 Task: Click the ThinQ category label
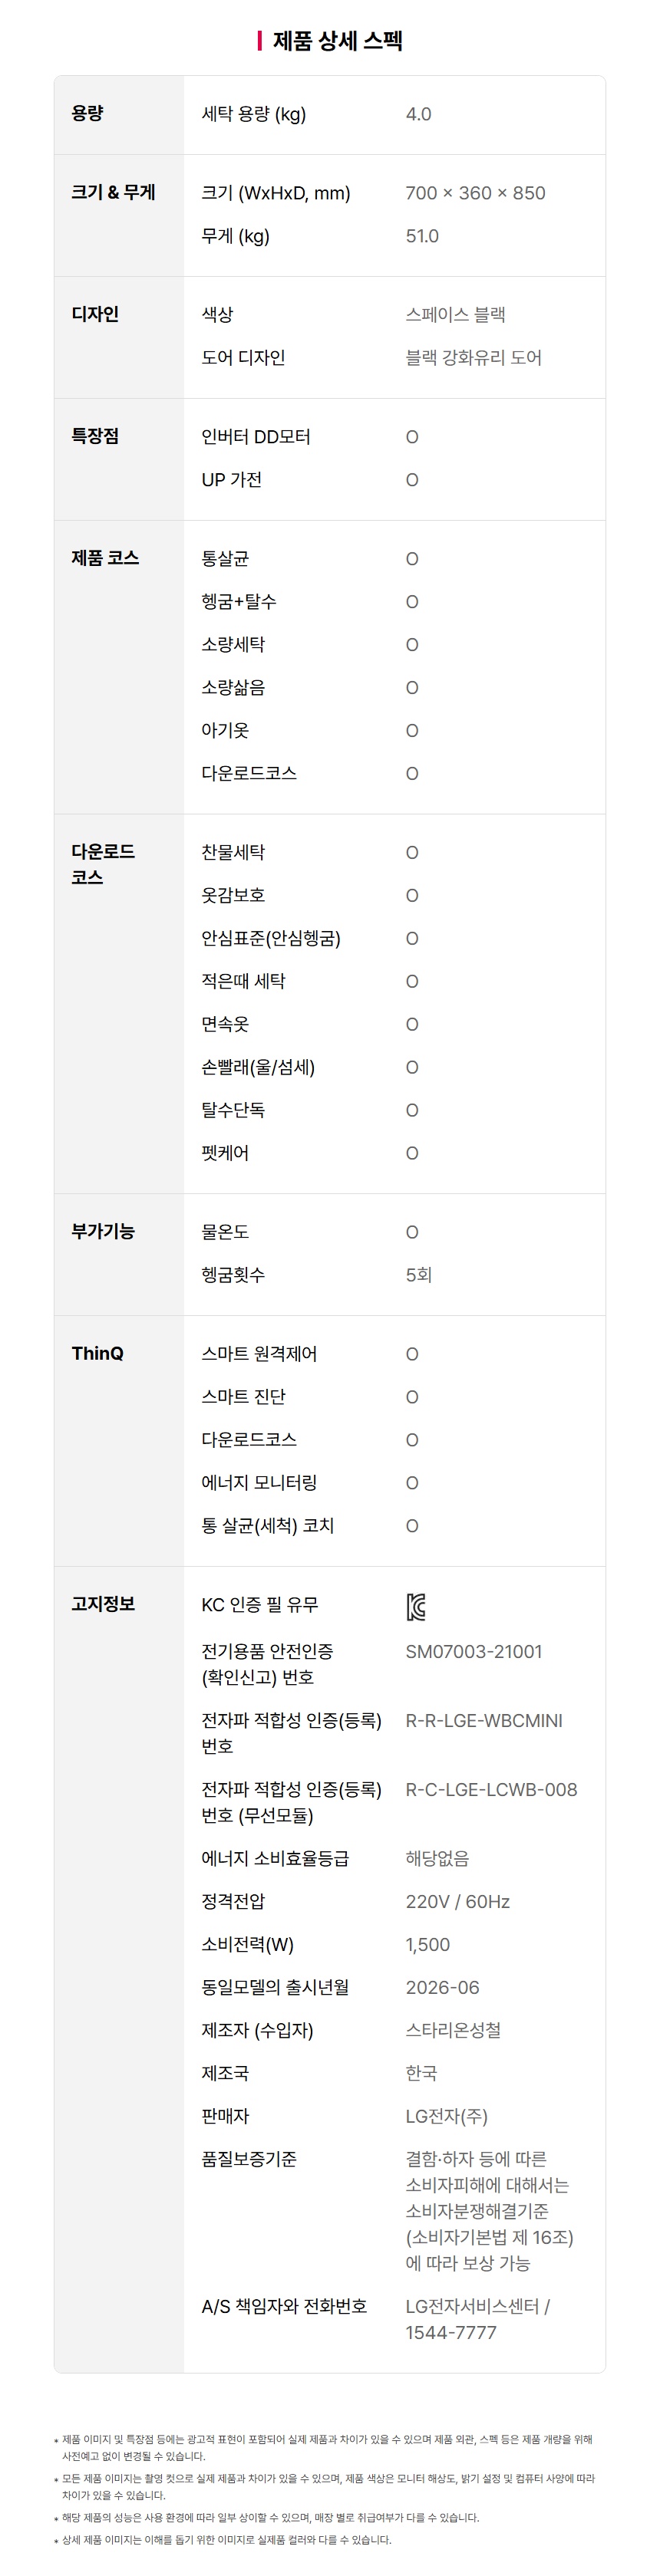pos(97,1353)
